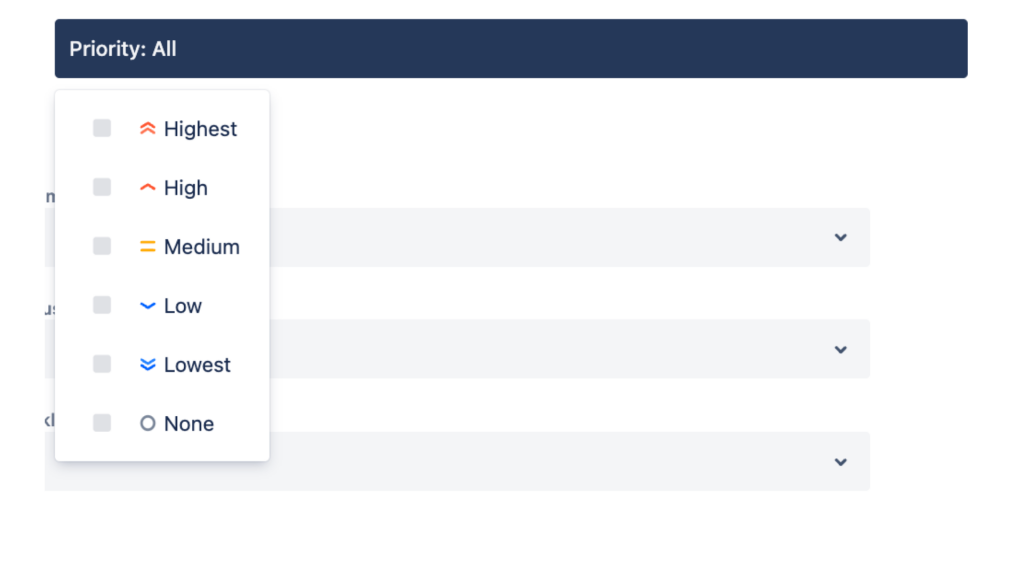Tick the Lowest priority checkbox
Viewport: 1024px width, 576px height.
click(x=102, y=364)
